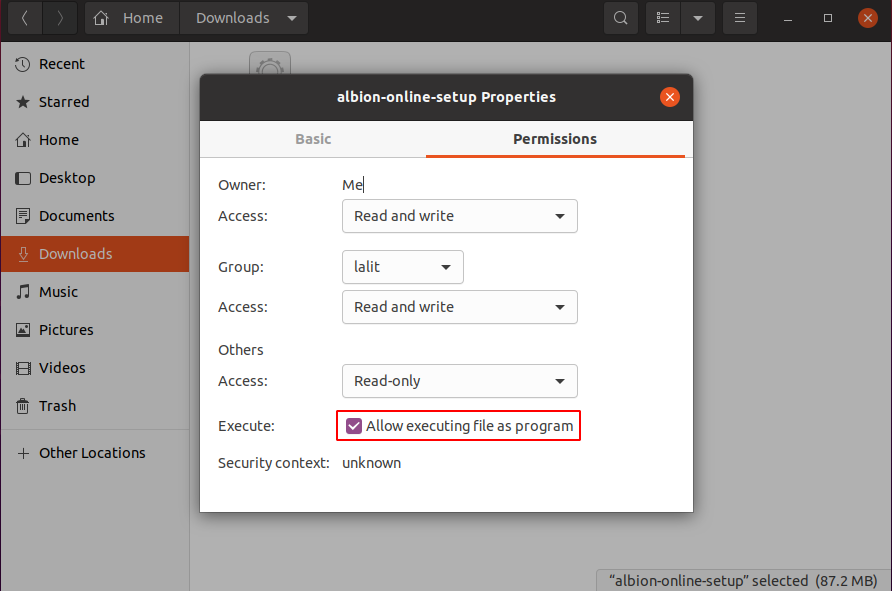Switch to the Basic tab
The height and width of the screenshot is (591, 892).
click(x=313, y=139)
